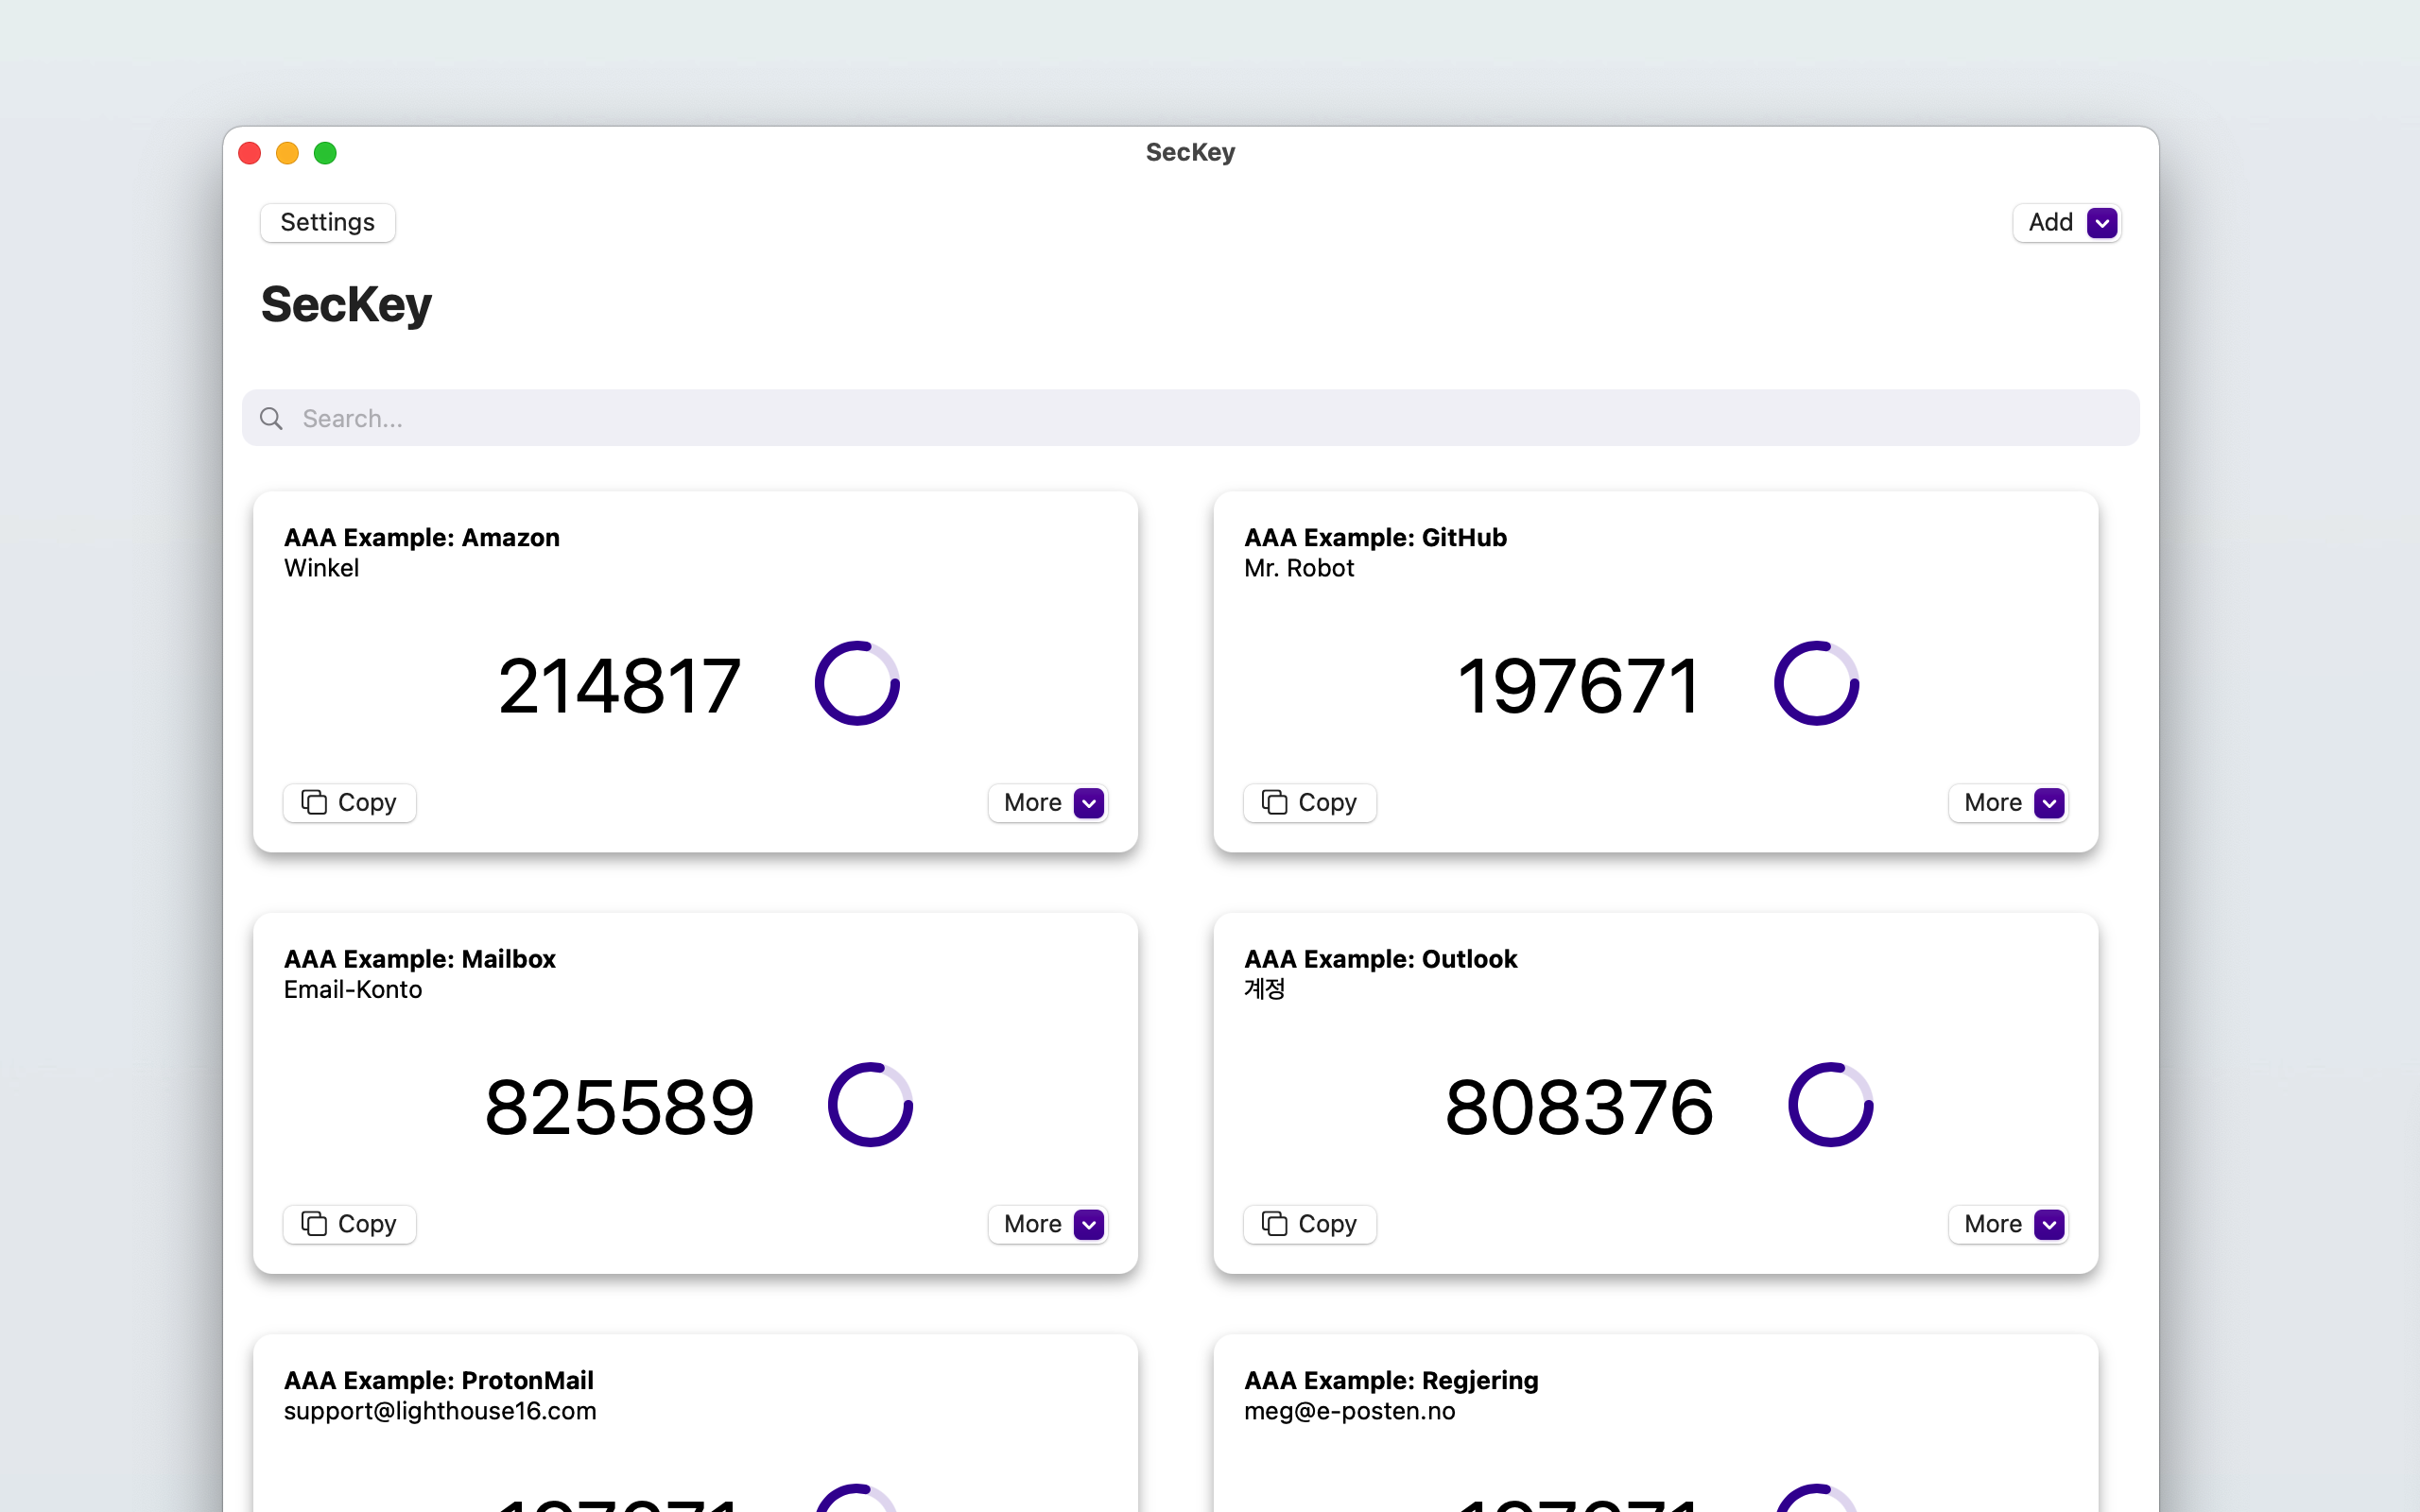The image size is (2420, 1512).
Task: Click the AAA Example: Outlook title
Action: pos(1380,958)
